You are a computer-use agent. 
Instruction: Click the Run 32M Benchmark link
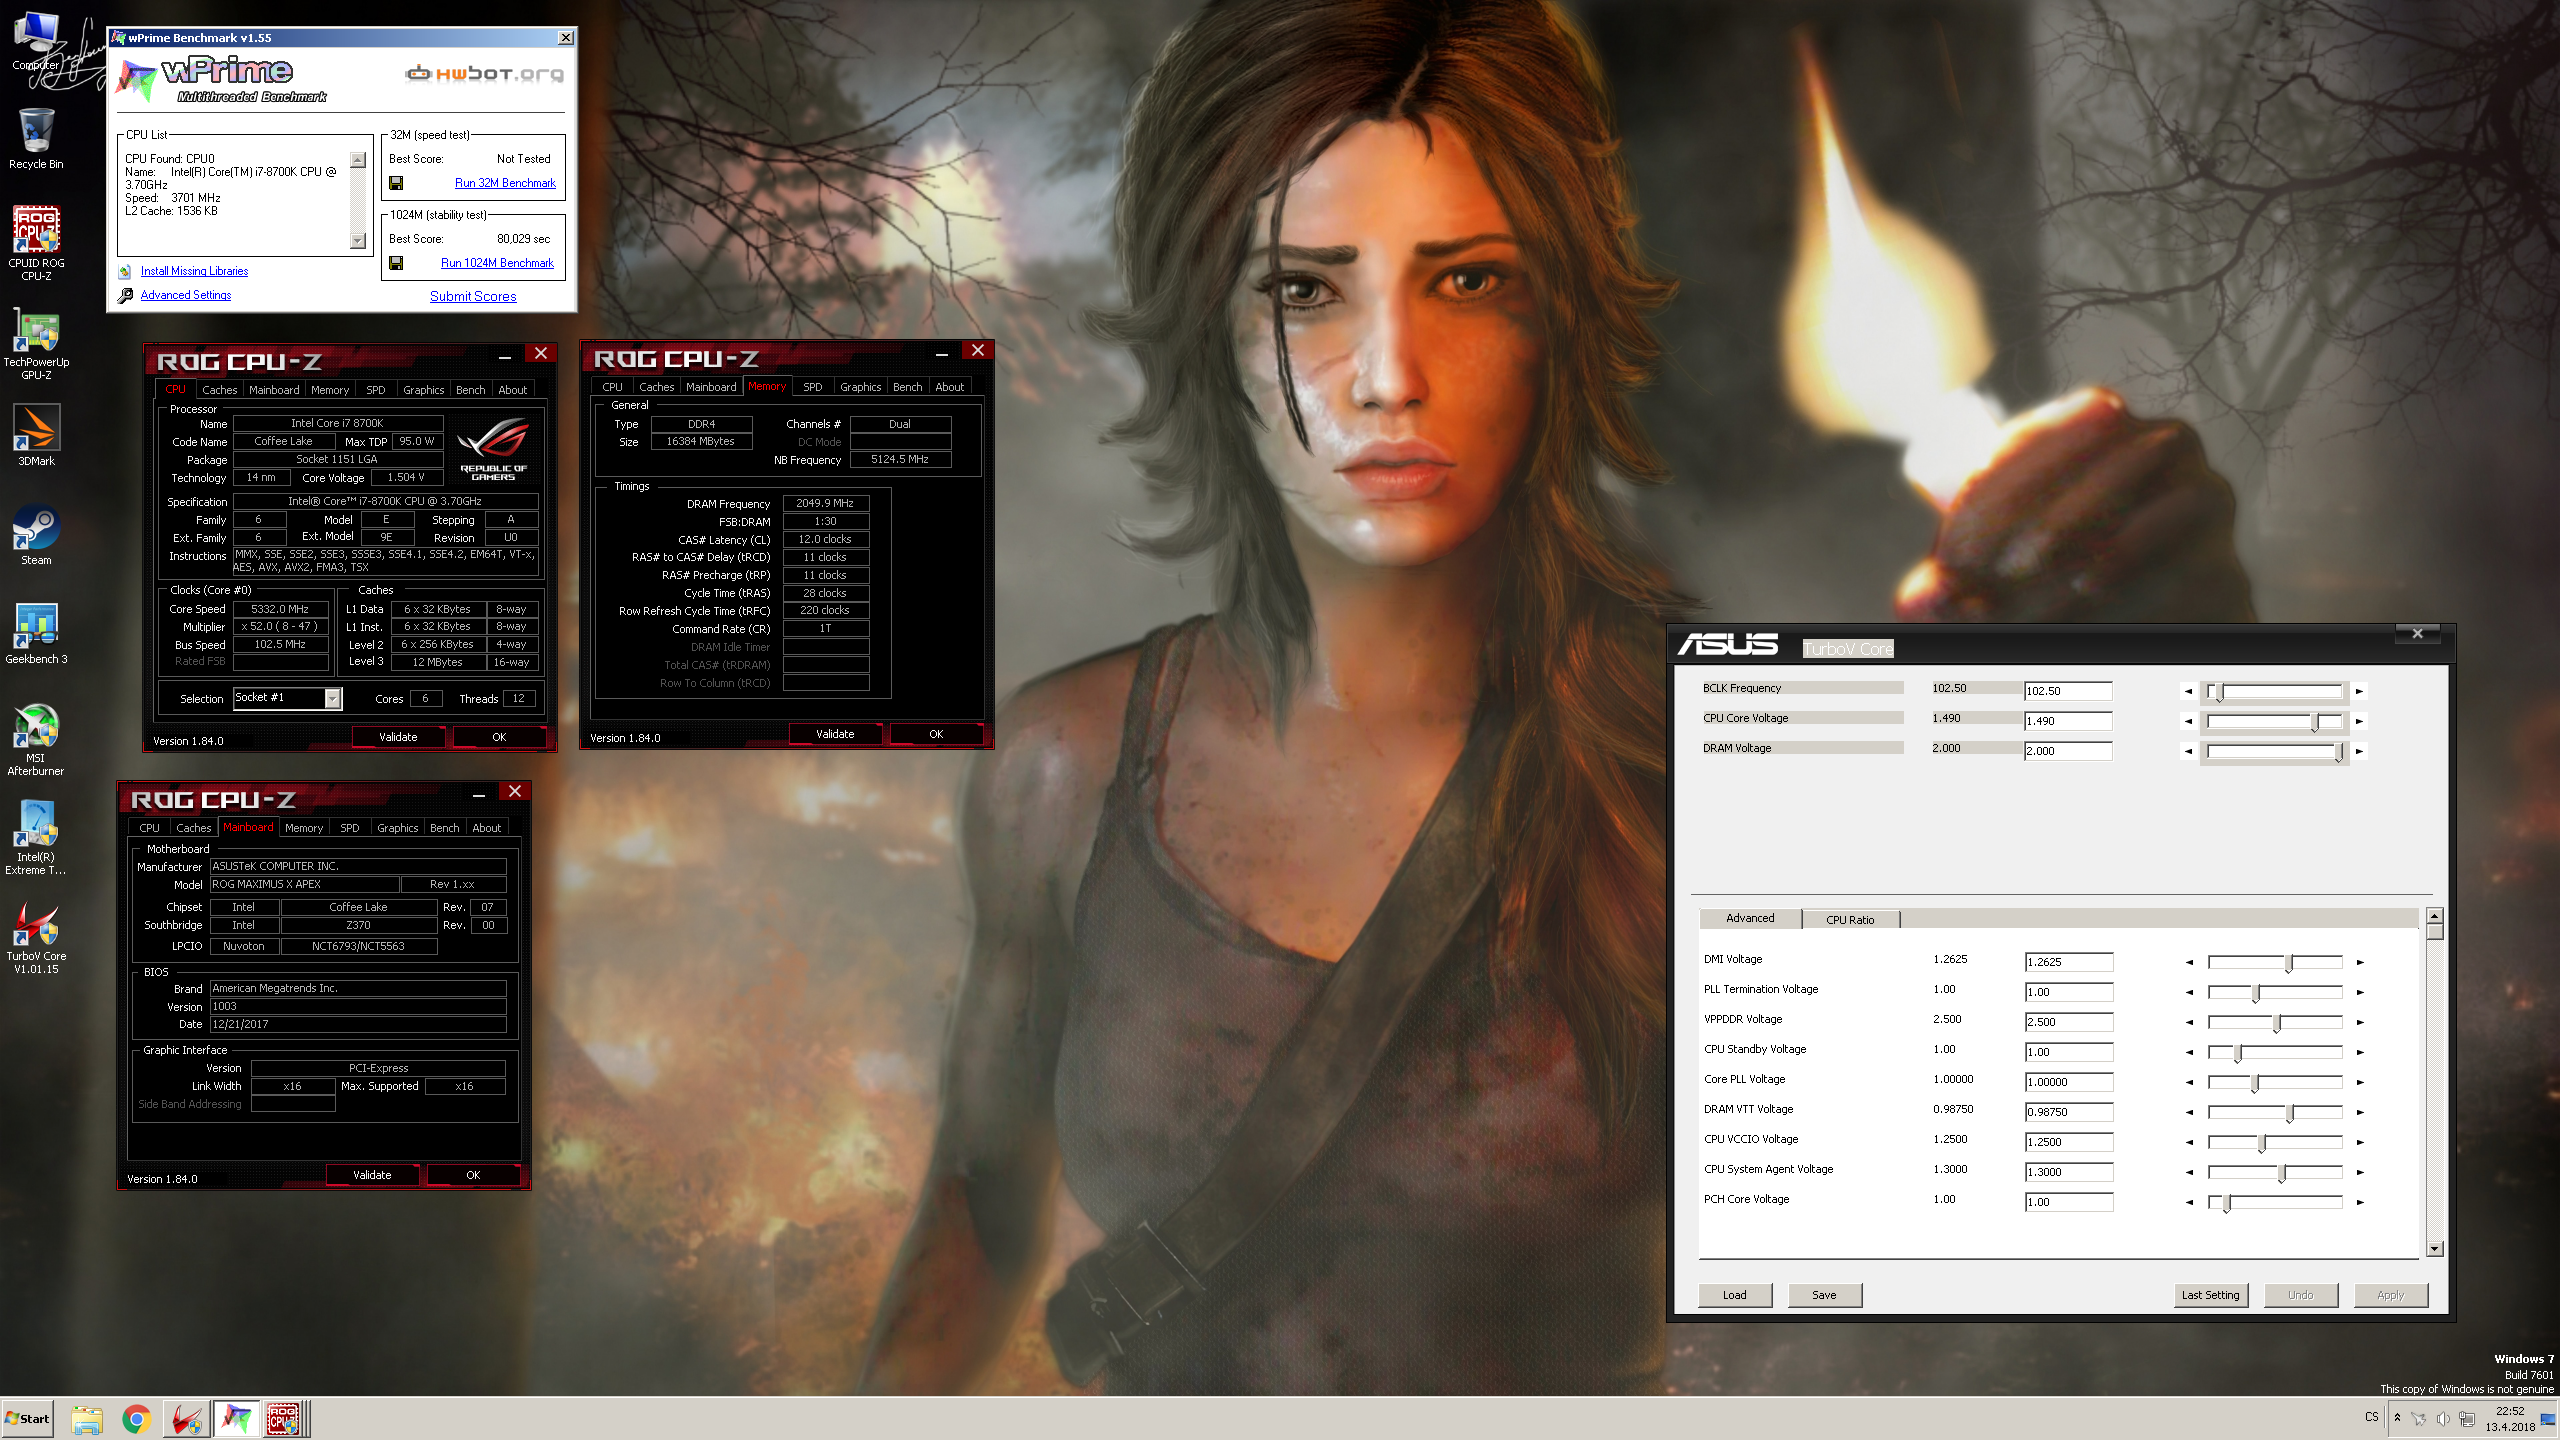(505, 183)
